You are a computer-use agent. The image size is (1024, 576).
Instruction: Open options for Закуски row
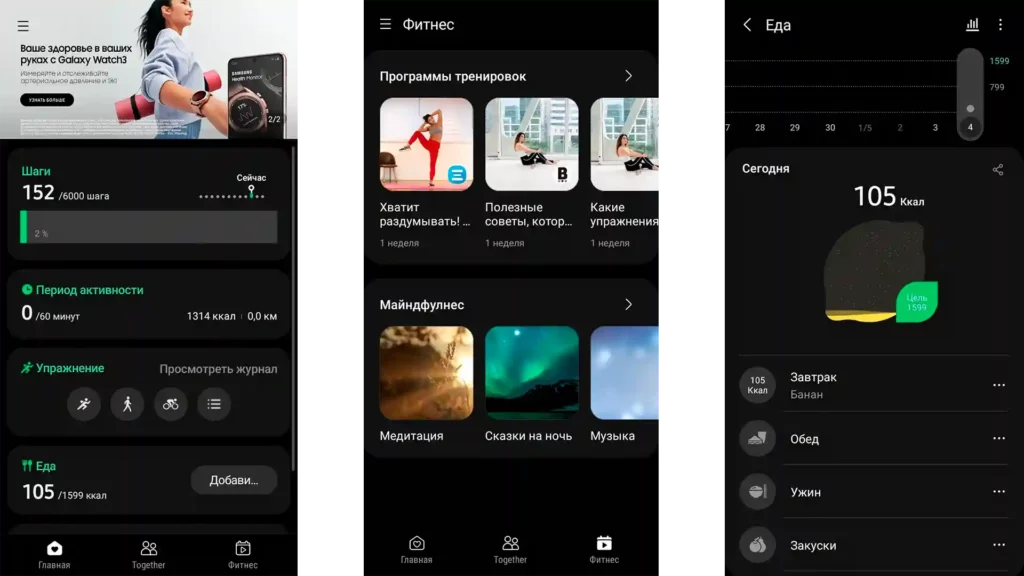coord(999,545)
